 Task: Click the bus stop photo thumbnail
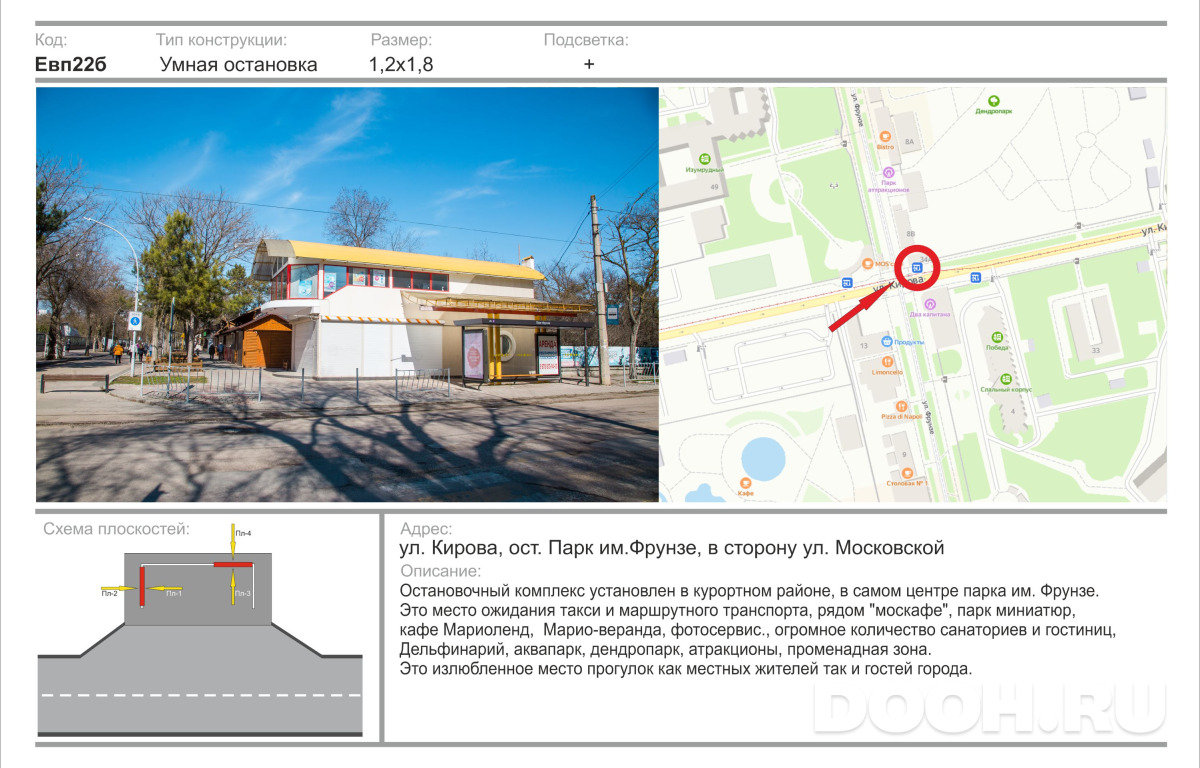pos(347,294)
